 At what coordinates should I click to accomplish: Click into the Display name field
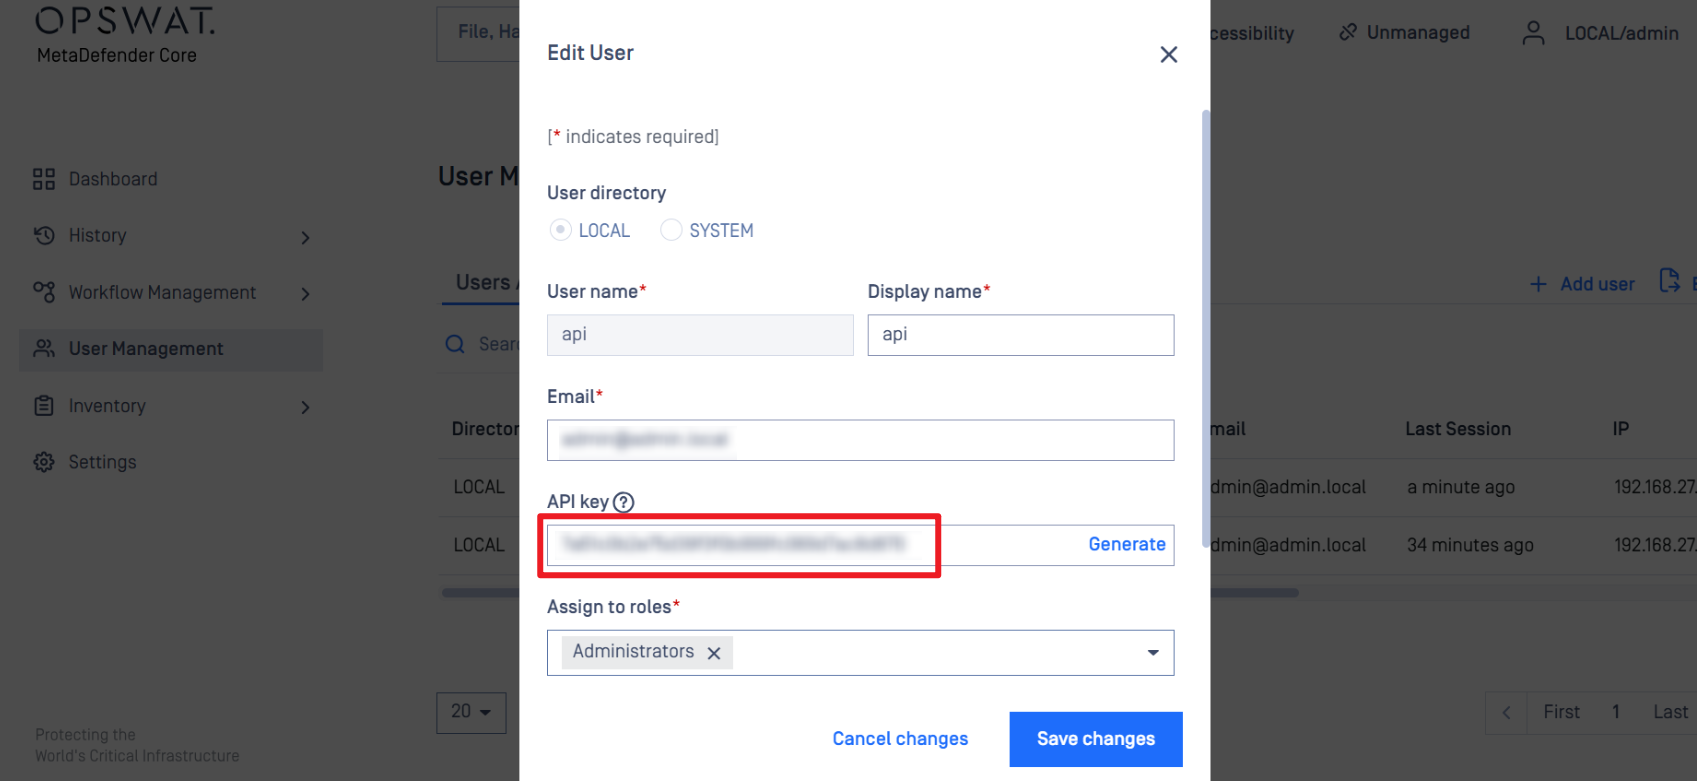[x=1021, y=335]
